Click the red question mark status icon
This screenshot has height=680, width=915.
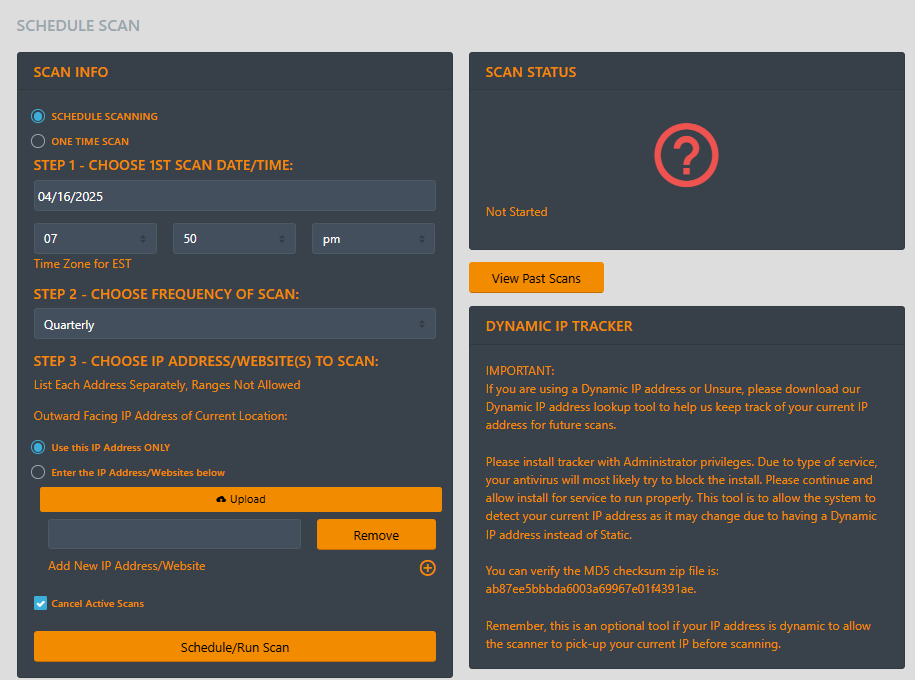685,157
